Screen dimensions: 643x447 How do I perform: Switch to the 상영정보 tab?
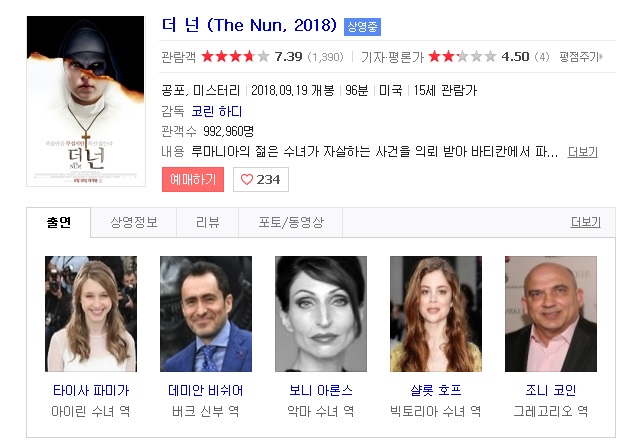[x=134, y=222]
